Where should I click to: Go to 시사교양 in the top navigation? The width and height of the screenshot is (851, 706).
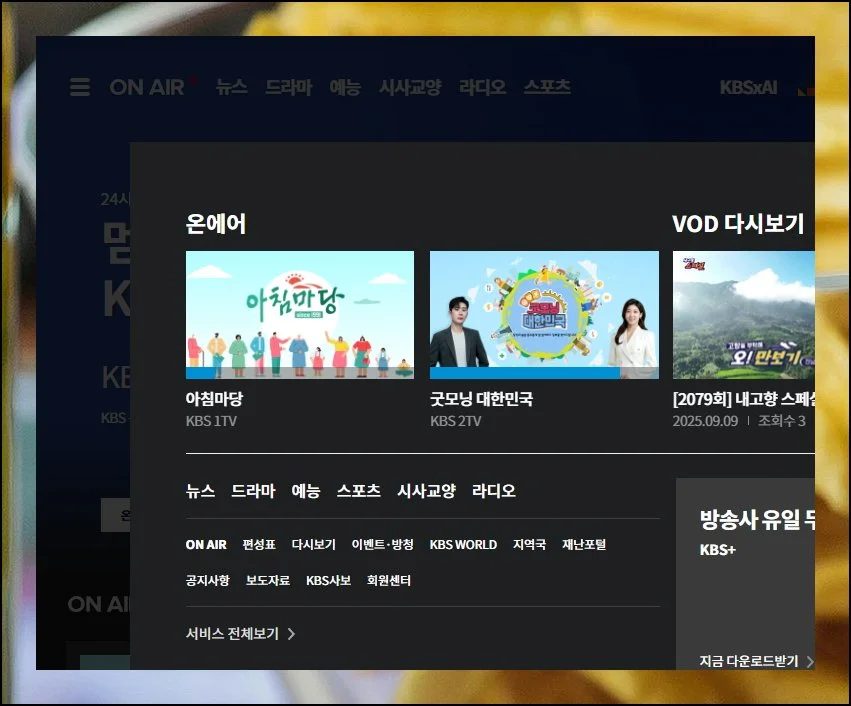[x=409, y=88]
